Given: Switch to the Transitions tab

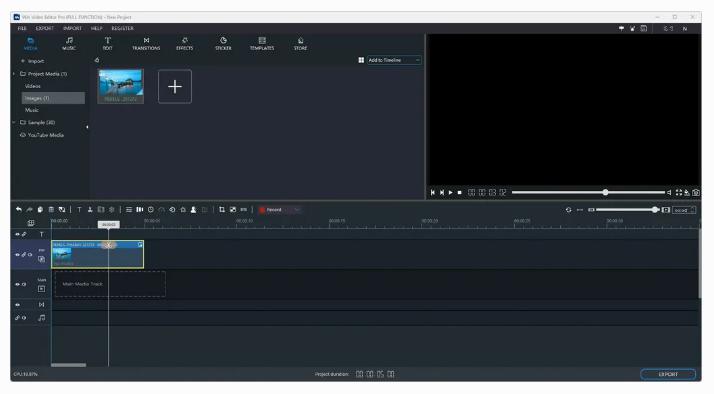Looking at the screenshot, I should pyautogui.click(x=146, y=44).
